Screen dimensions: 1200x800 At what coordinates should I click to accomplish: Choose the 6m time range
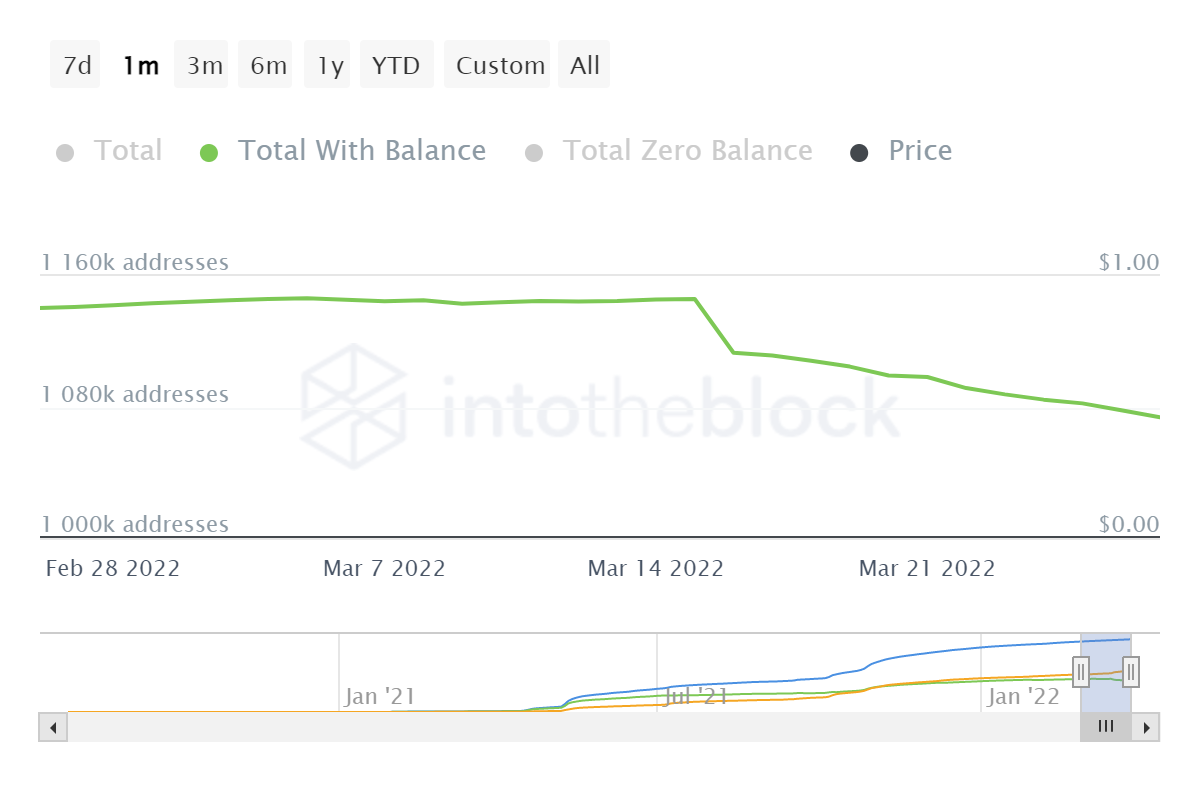(268, 66)
